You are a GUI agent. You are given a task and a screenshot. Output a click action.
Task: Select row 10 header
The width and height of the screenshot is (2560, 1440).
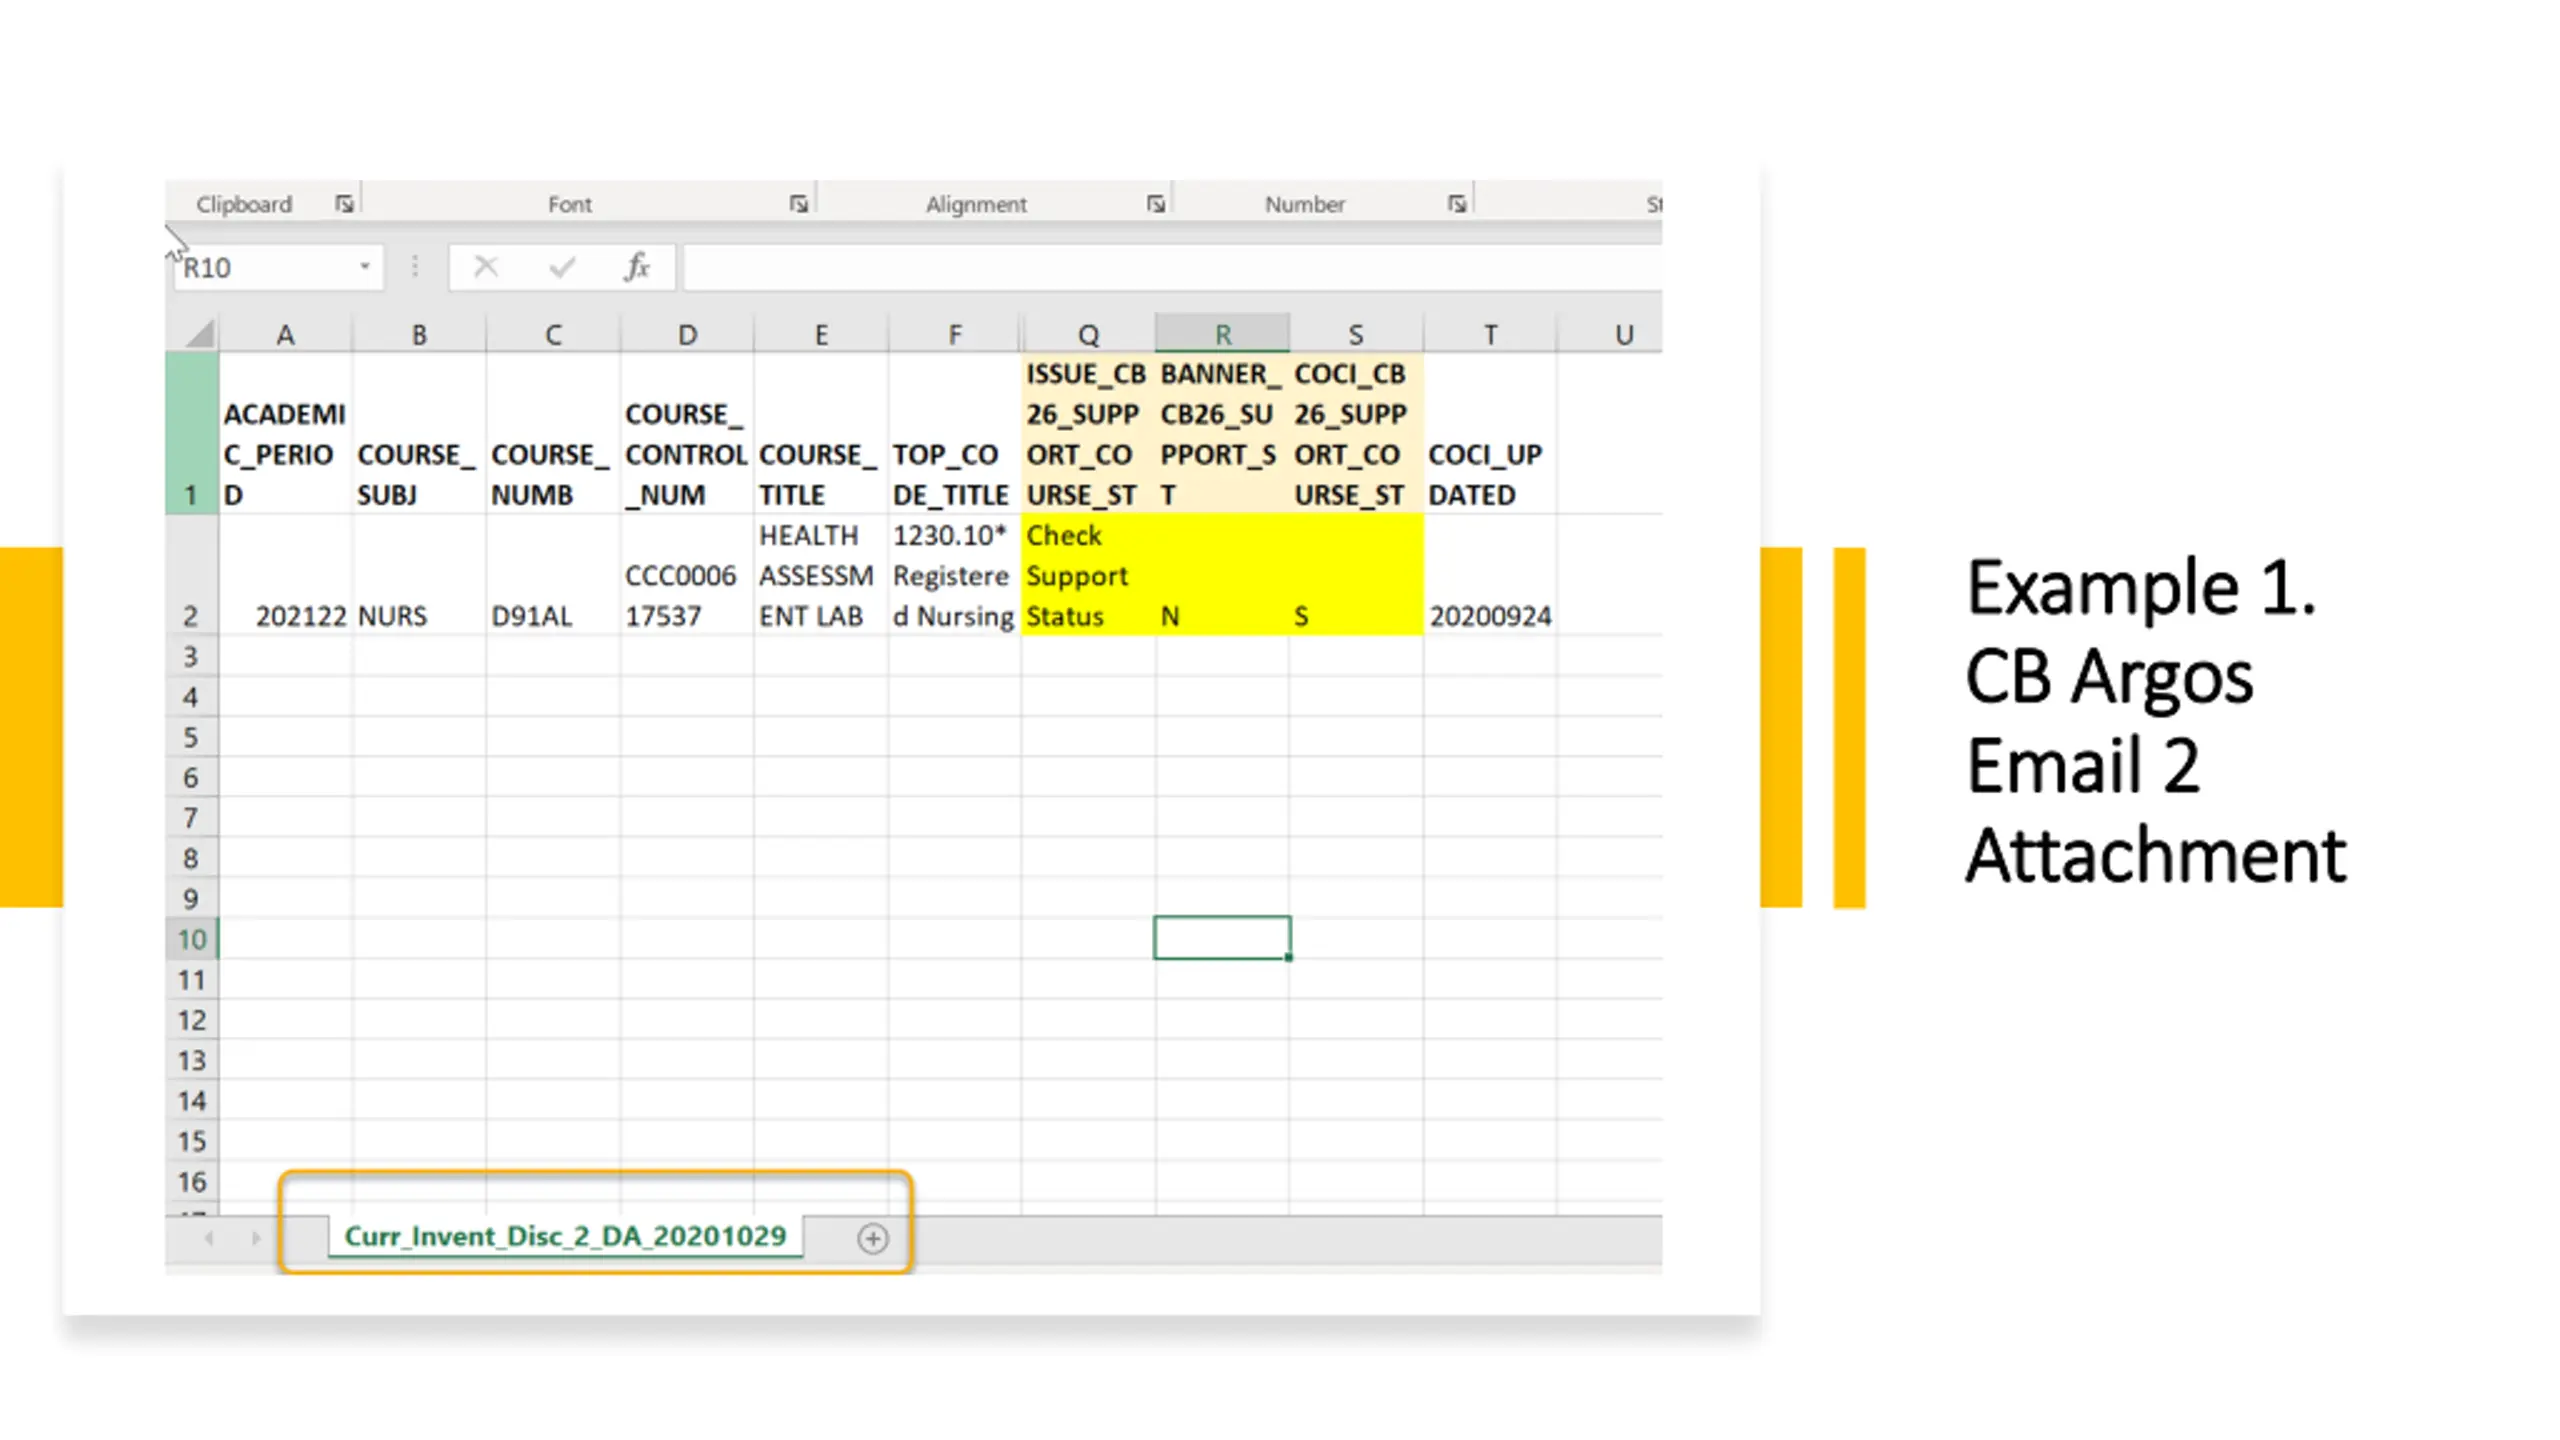pyautogui.click(x=192, y=939)
